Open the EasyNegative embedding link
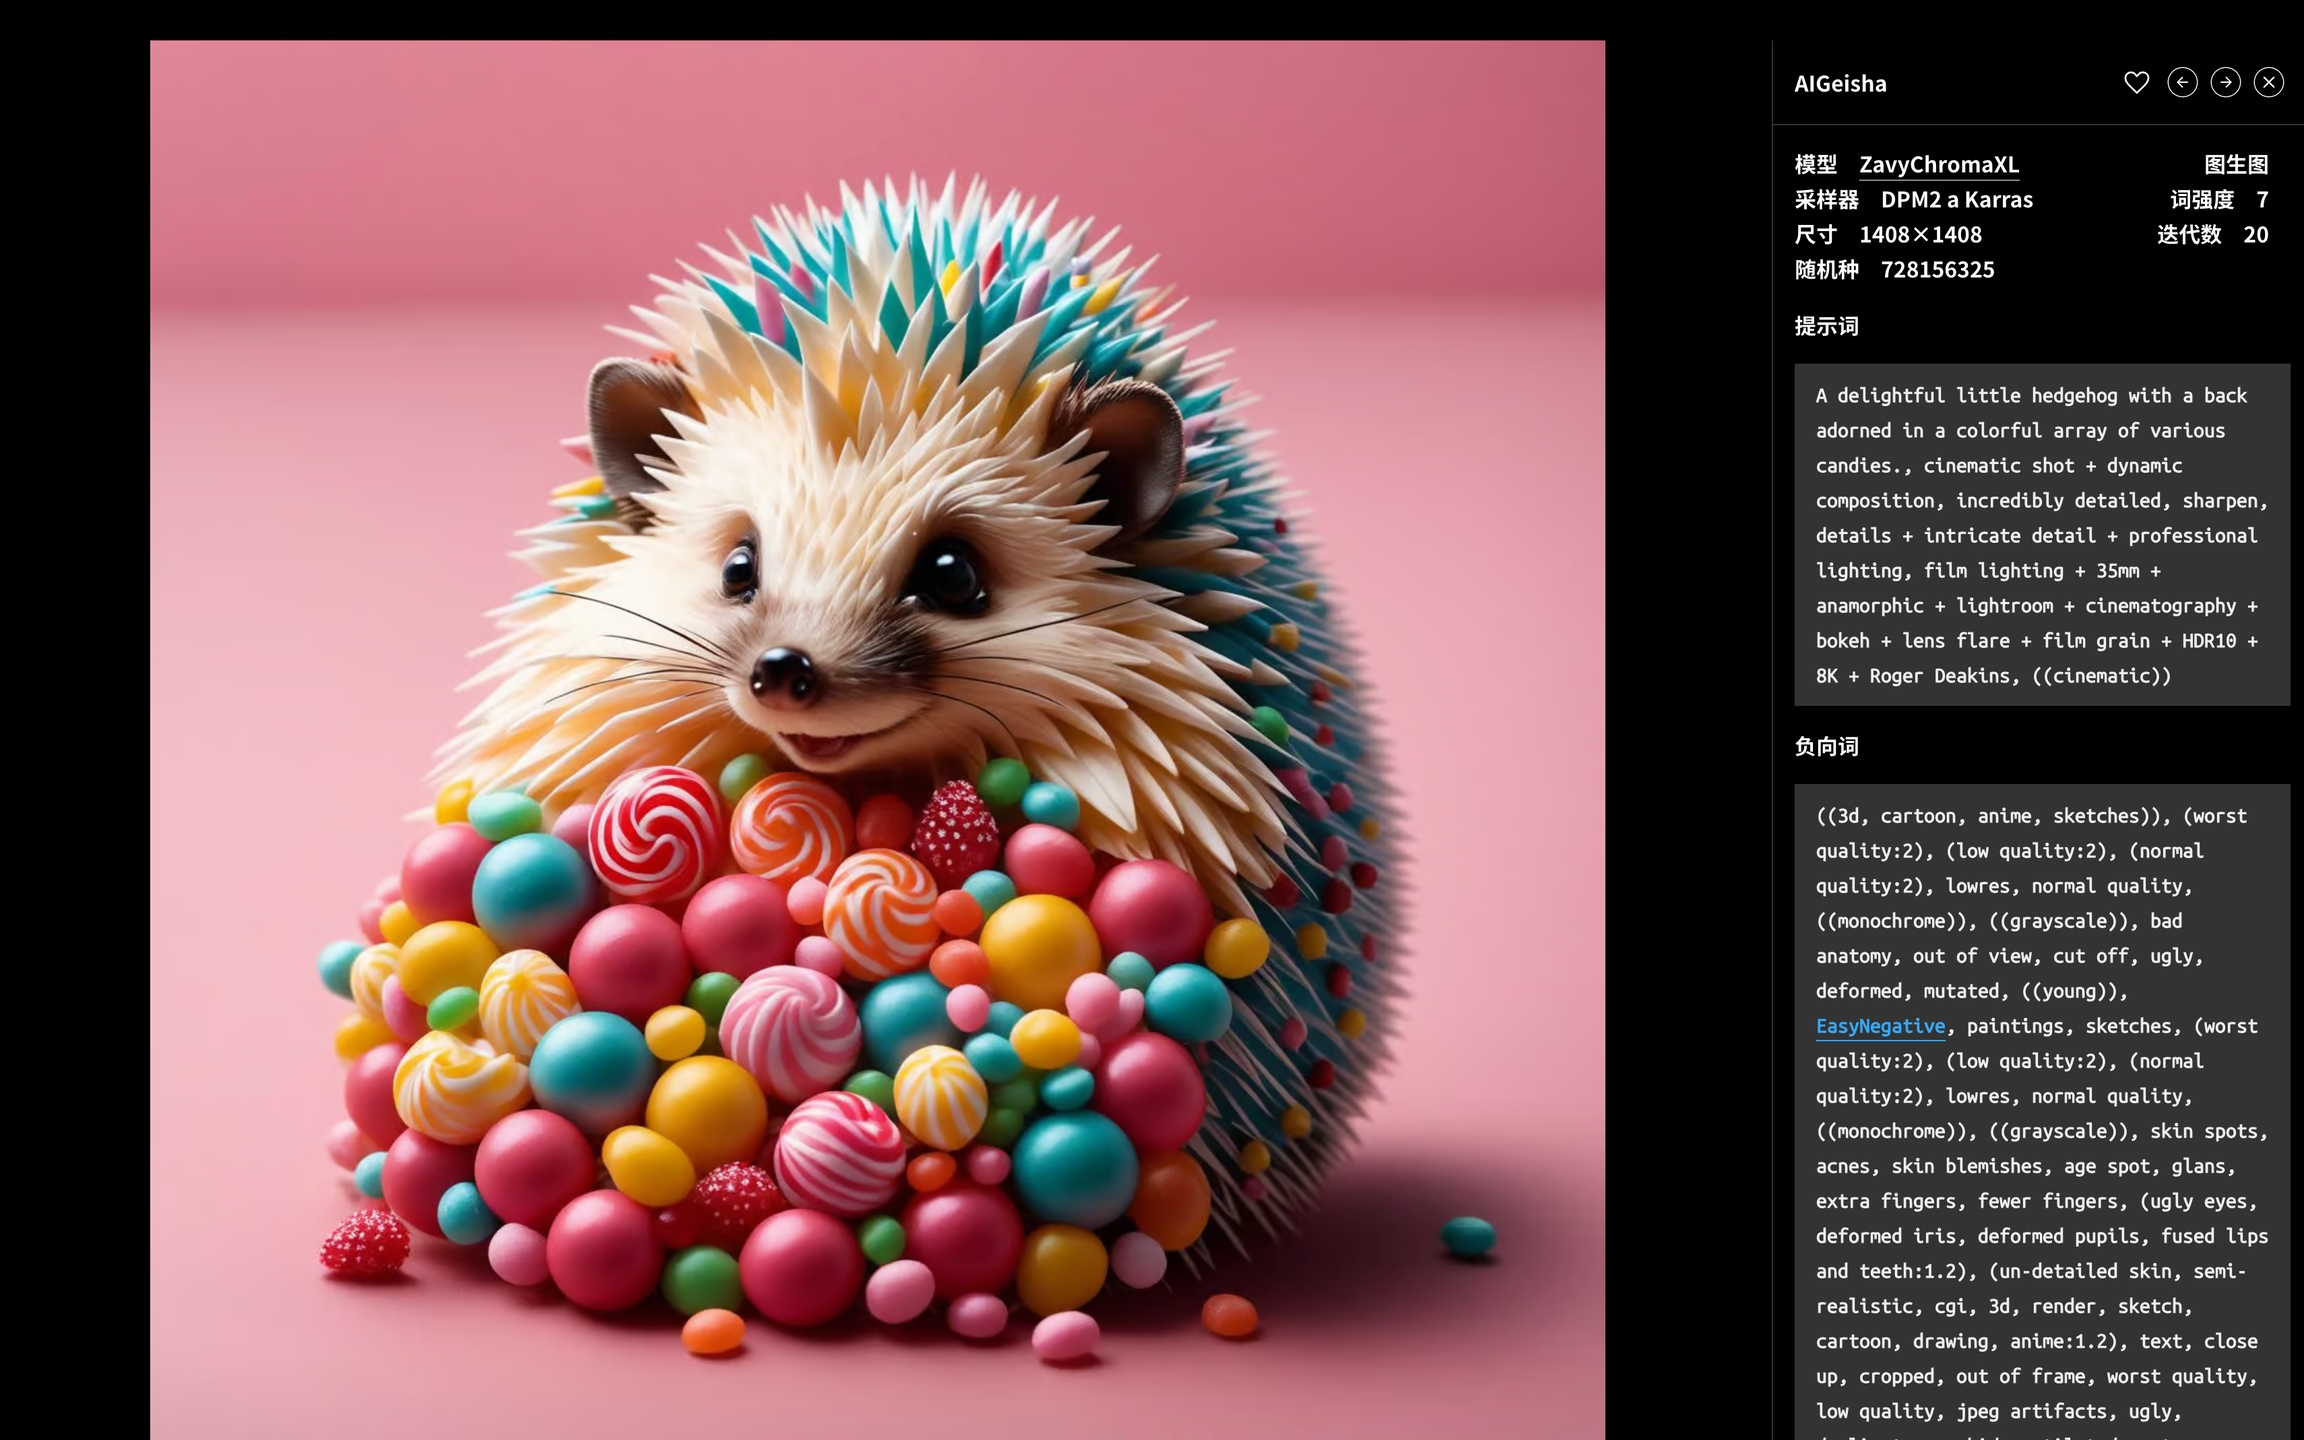 coord(1880,1026)
